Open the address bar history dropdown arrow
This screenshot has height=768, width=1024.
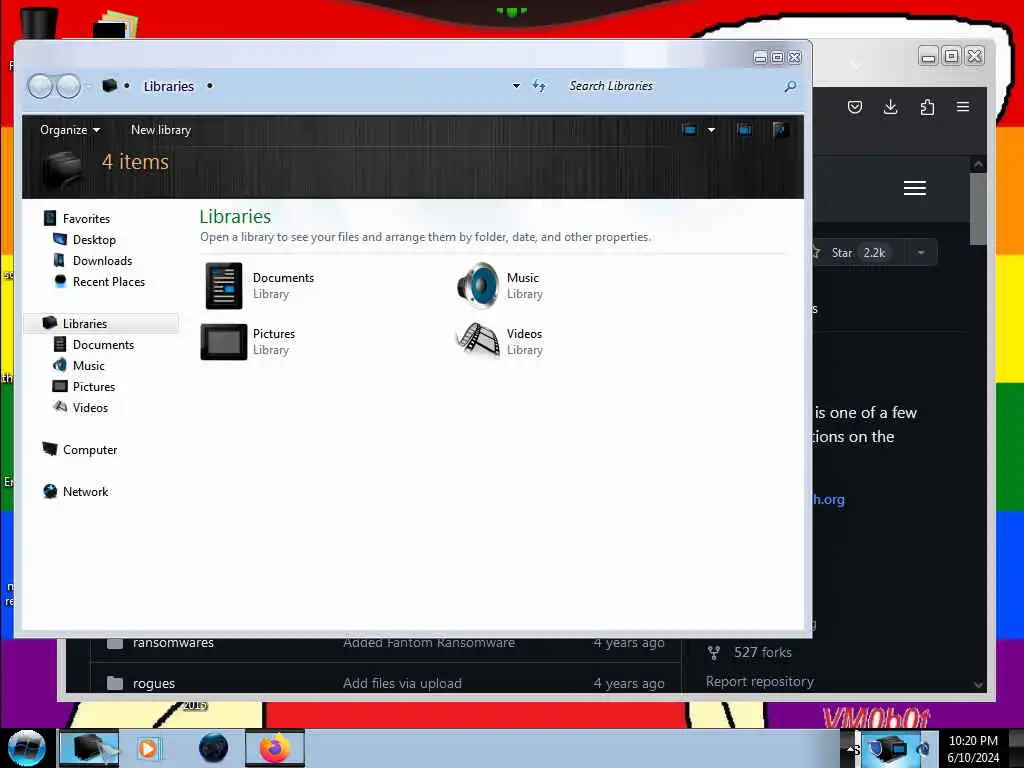pos(517,86)
